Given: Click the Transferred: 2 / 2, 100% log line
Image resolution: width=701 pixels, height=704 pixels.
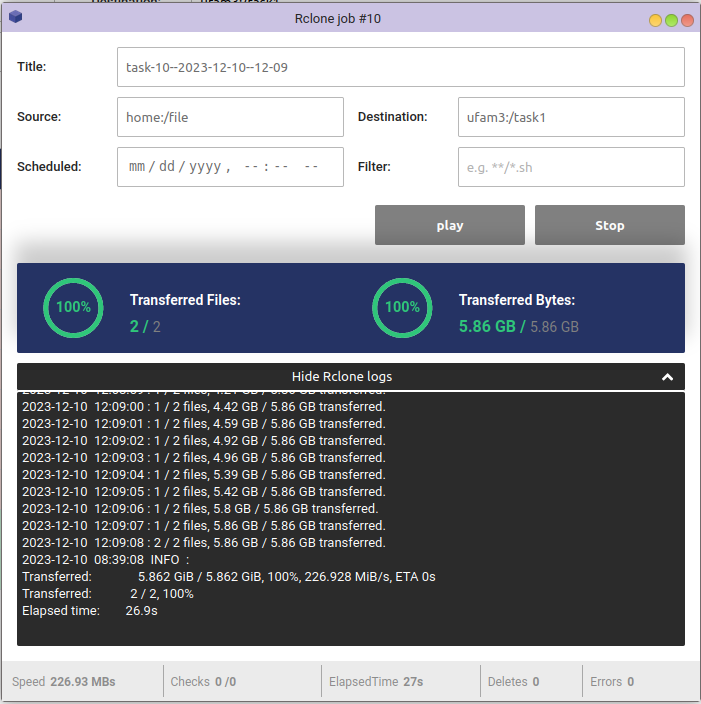Looking at the screenshot, I should pyautogui.click(x=108, y=594).
